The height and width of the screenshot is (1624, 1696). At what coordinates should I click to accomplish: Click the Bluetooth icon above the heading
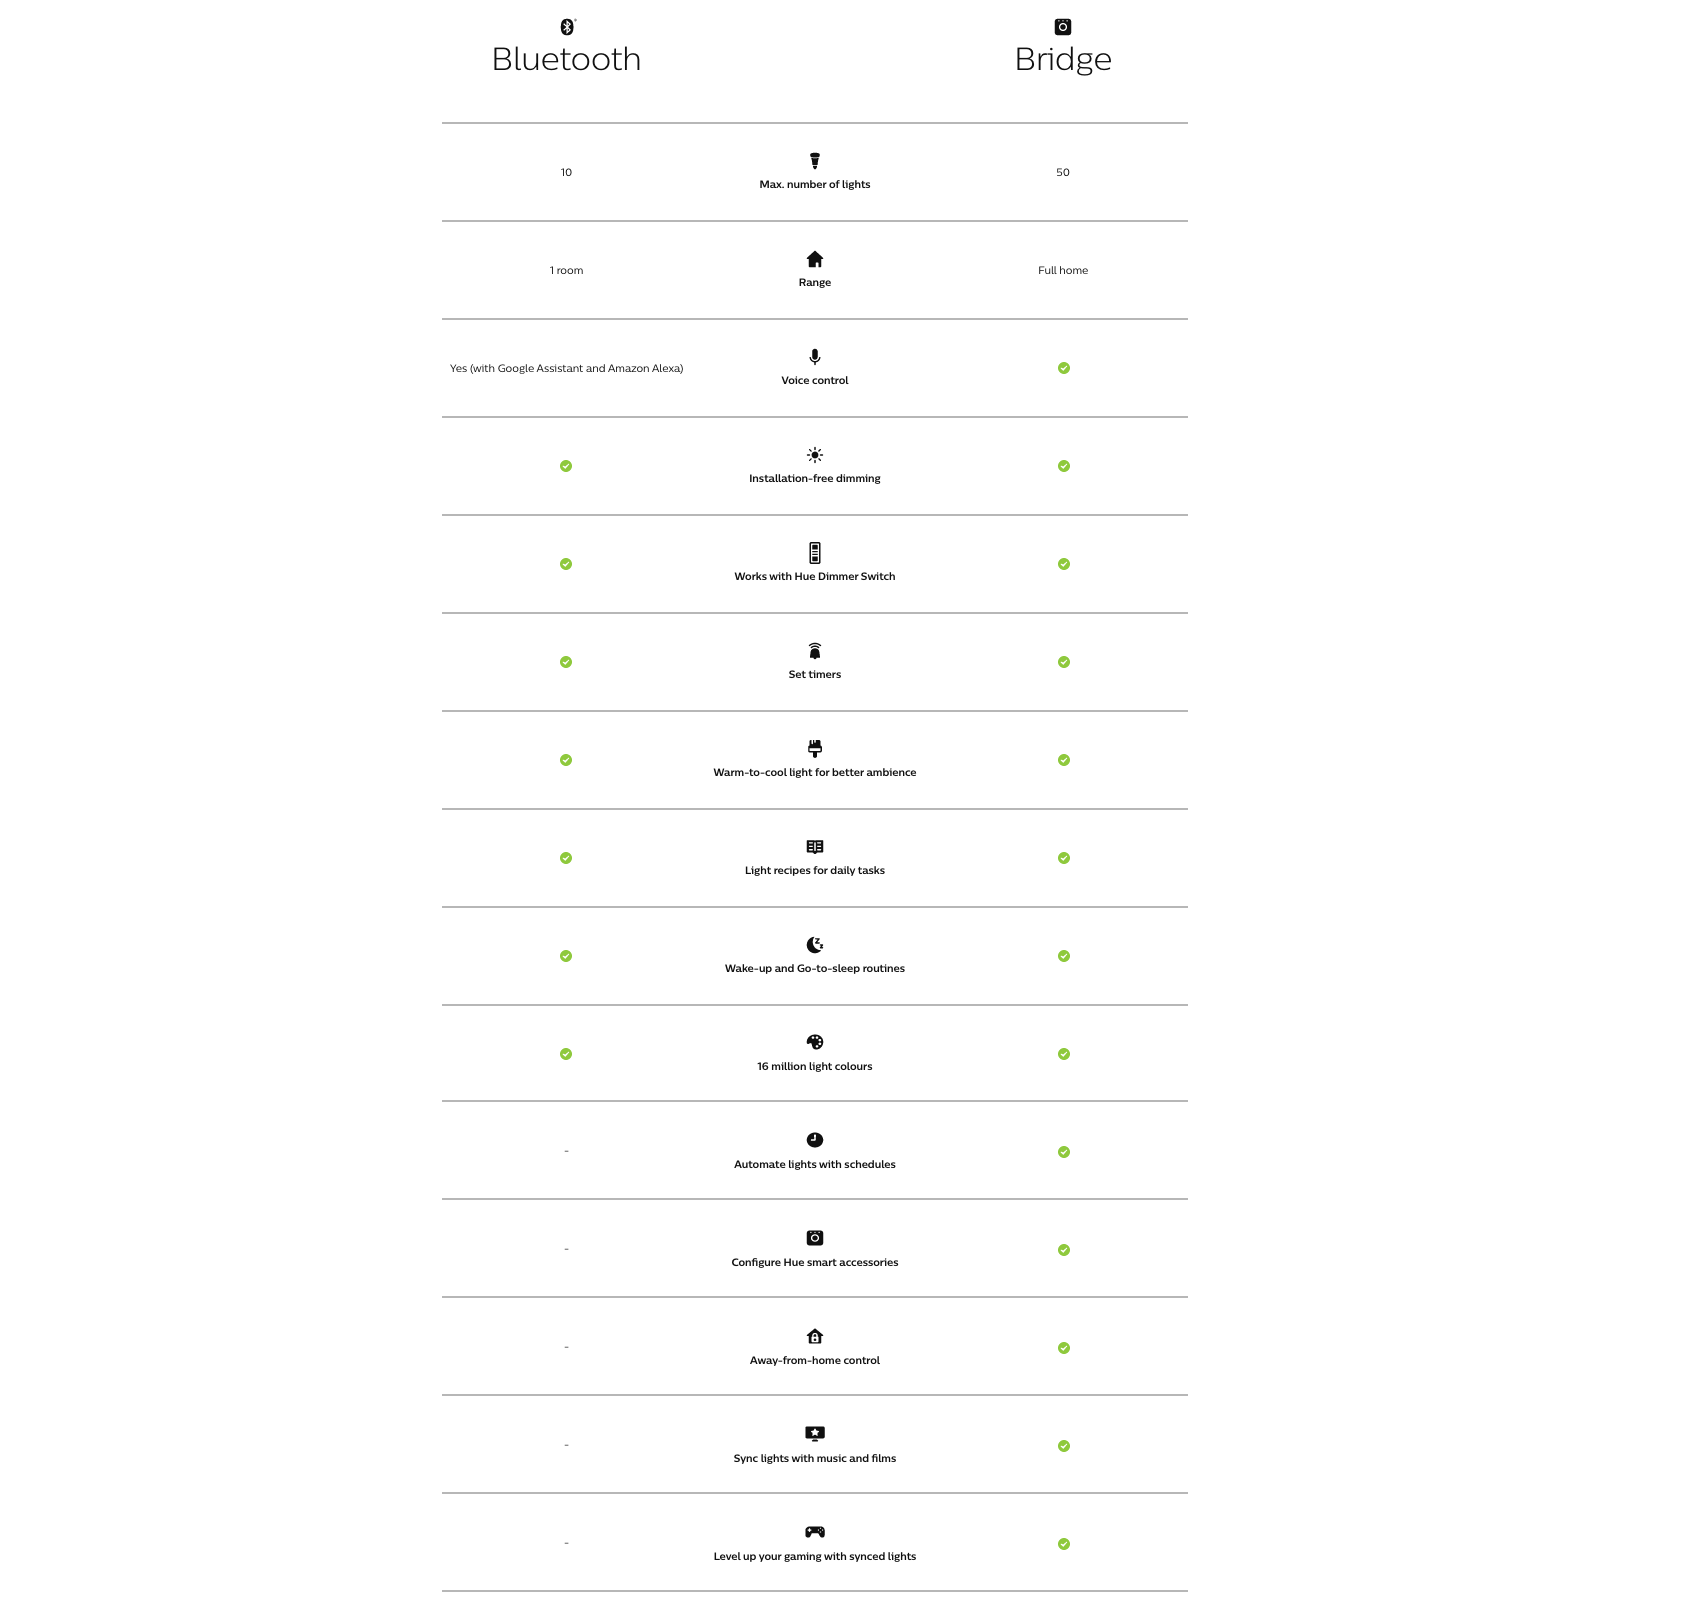click(567, 27)
